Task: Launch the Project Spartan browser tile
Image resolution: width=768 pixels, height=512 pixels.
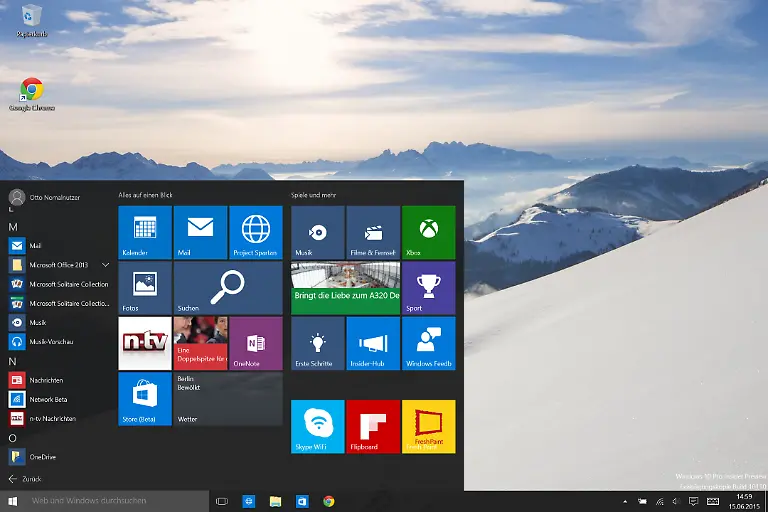Action: tap(256, 233)
